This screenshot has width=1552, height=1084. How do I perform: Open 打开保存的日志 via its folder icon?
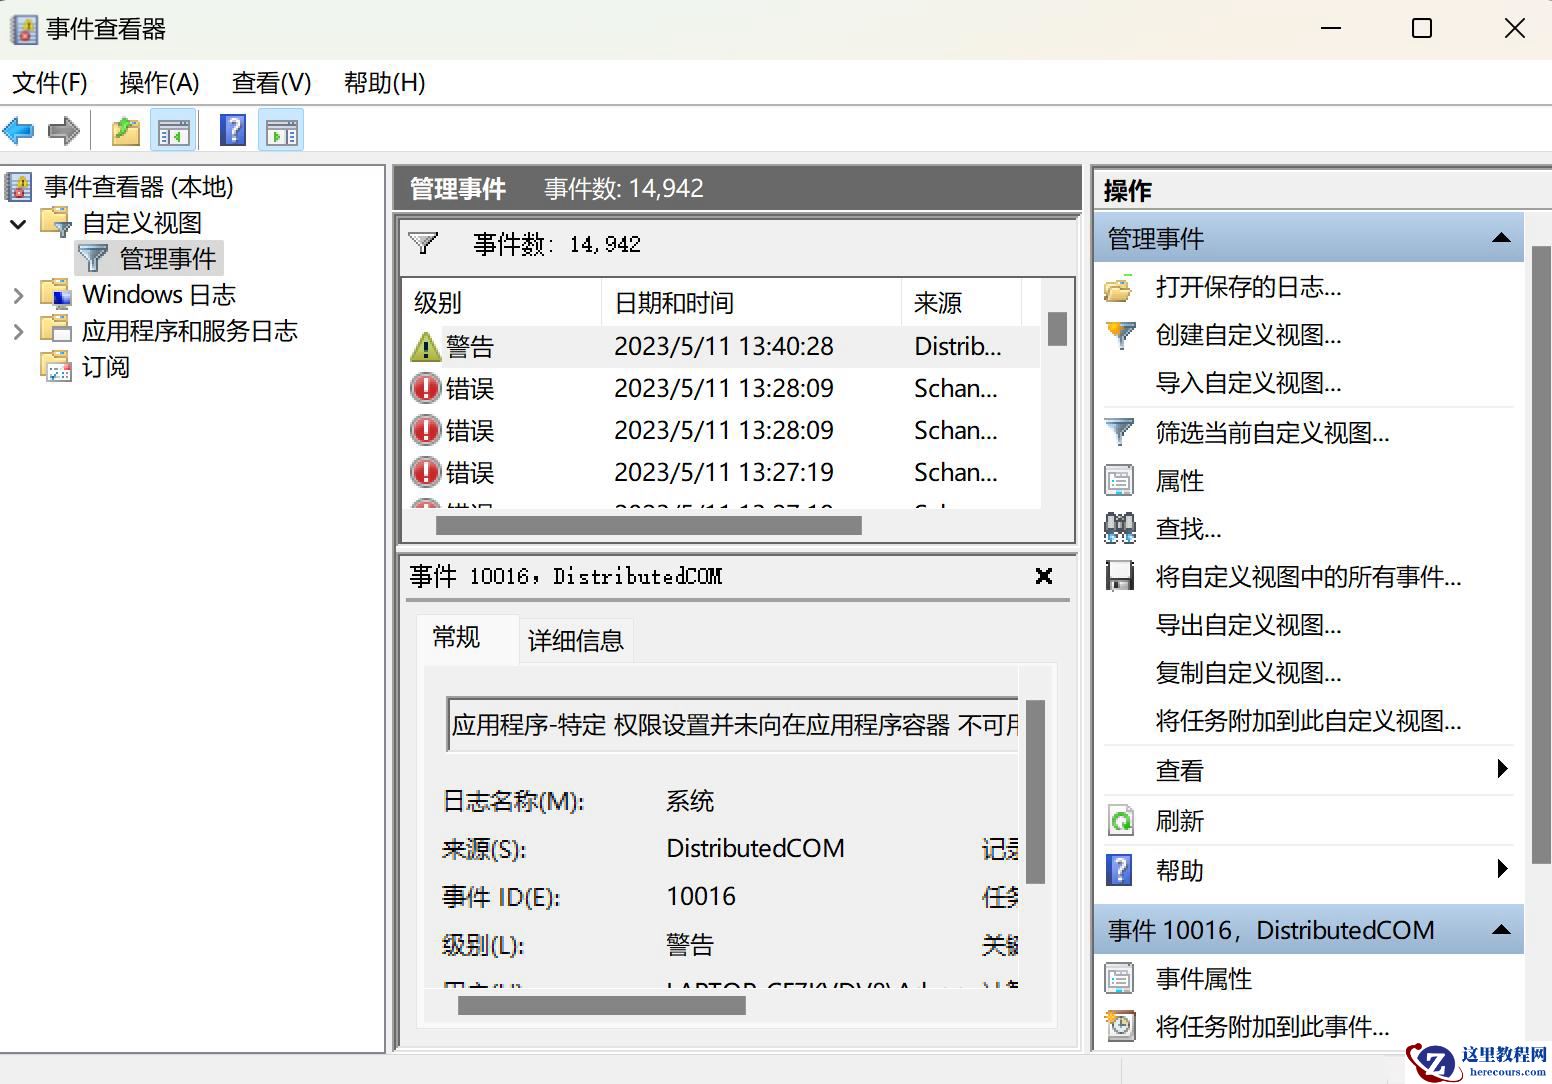coord(1121,288)
